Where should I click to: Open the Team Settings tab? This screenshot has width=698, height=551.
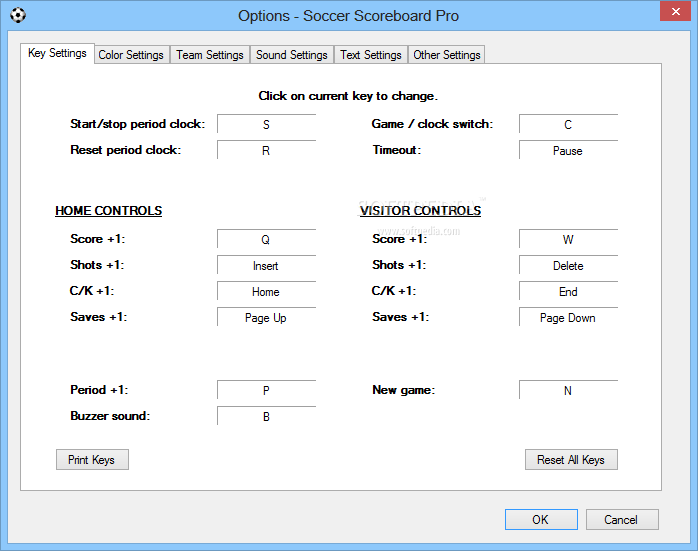click(x=210, y=55)
